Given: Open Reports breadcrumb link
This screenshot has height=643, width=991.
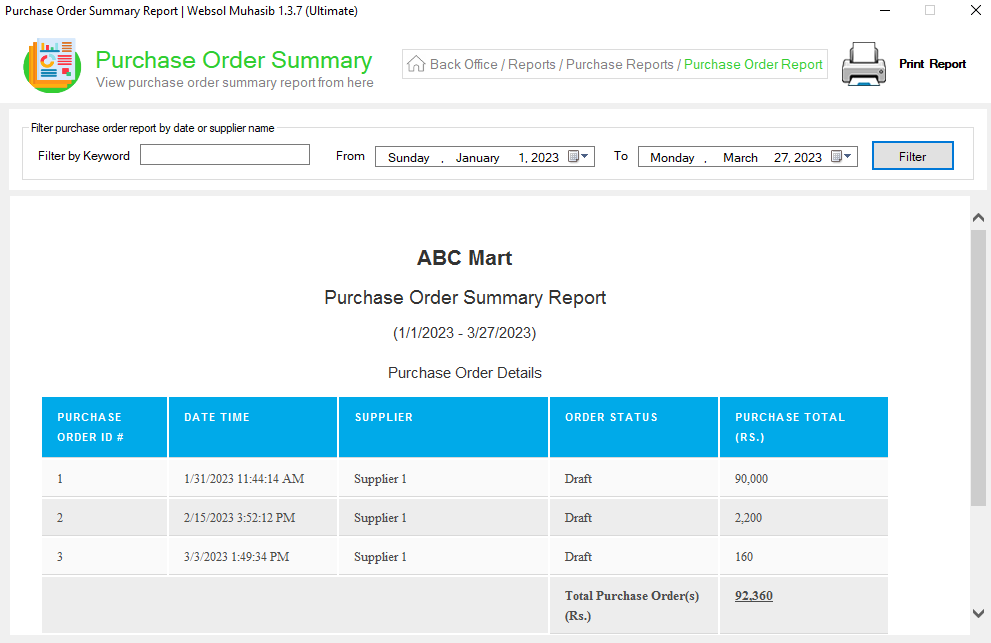Looking at the screenshot, I should pos(532,64).
